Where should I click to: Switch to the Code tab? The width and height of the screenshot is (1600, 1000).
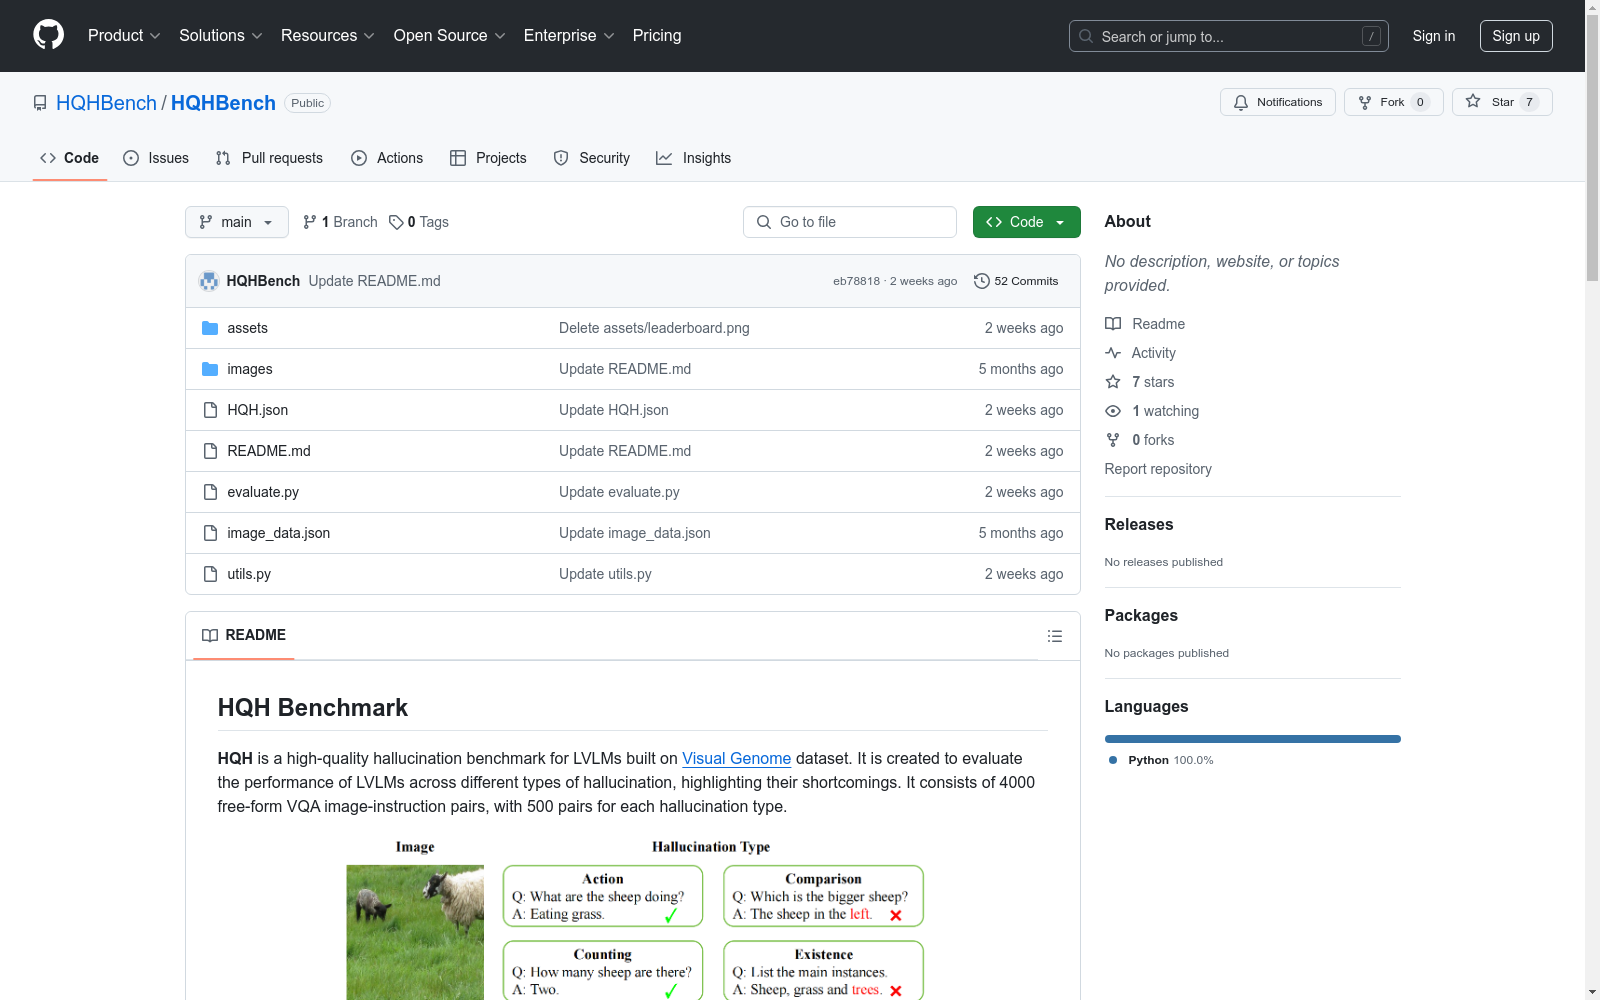click(69, 158)
